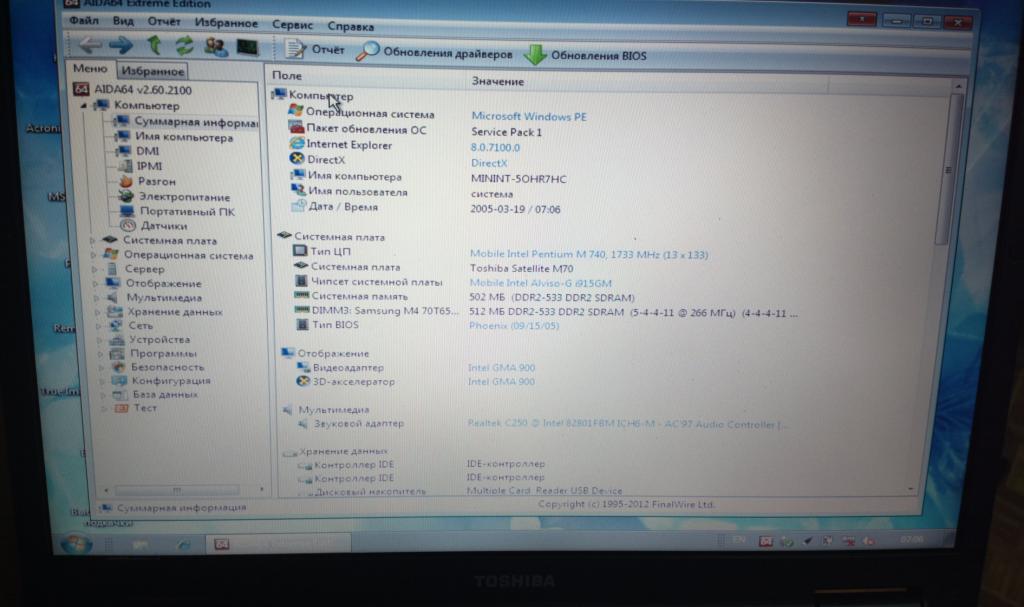Switch to the Избранное tab
1024x607 pixels.
pyautogui.click(x=153, y=71)
